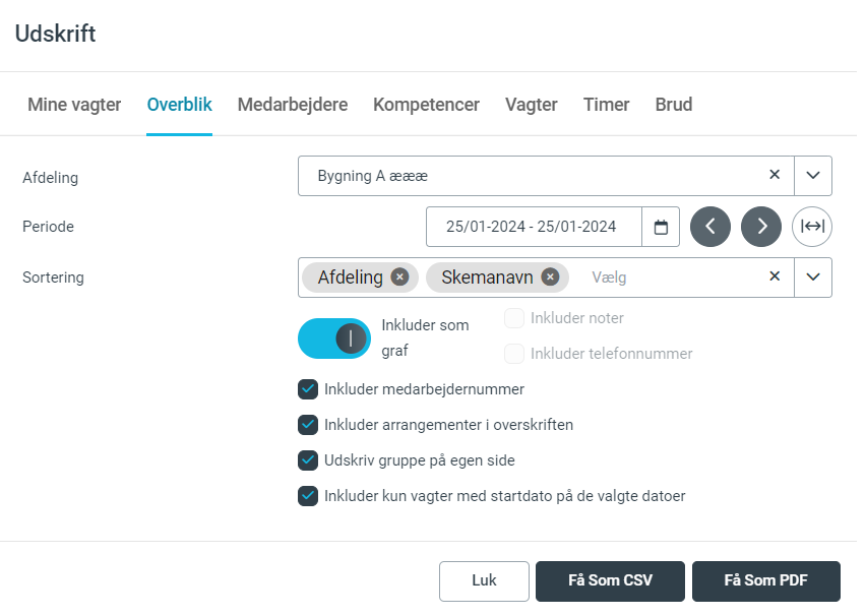
Task: Close the dialog with the Luk button
Action: coord(484,580)
